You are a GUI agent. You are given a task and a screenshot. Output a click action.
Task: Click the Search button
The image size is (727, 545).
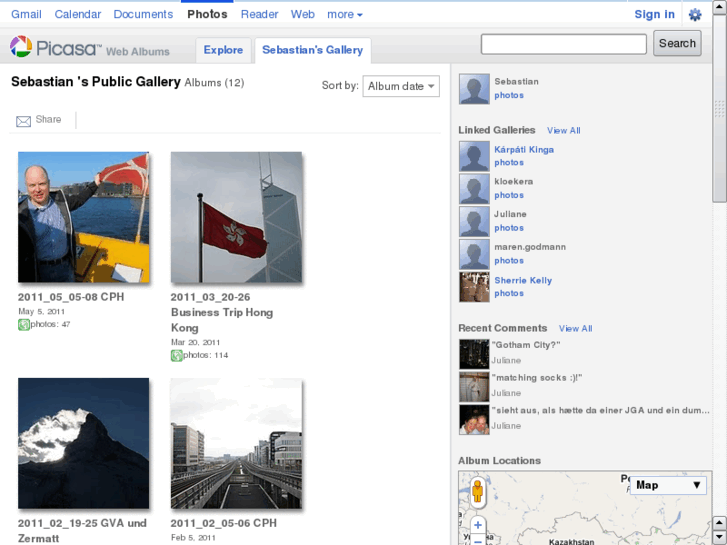[677, 43]
